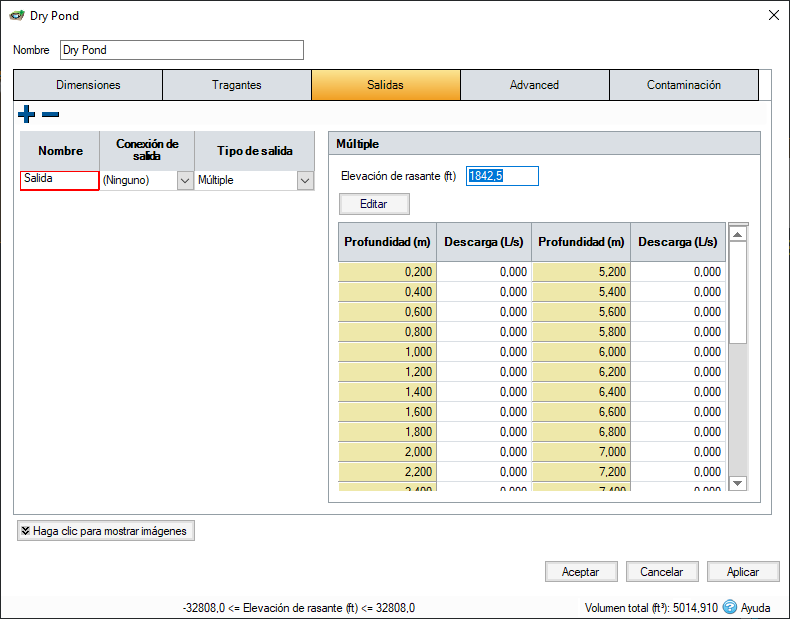
Task: Select the Profundidad cell 1,800
Action: (x=387, y=432)
